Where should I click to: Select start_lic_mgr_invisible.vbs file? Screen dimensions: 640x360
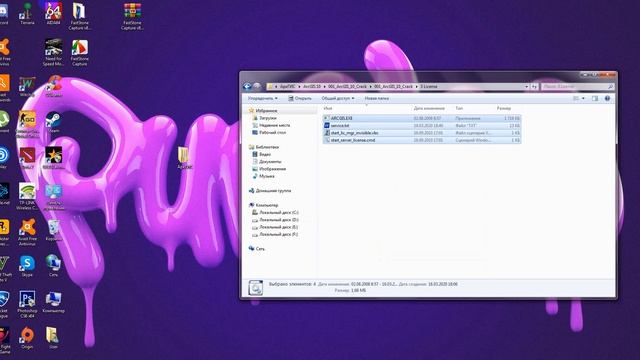[x=422, y=133]
